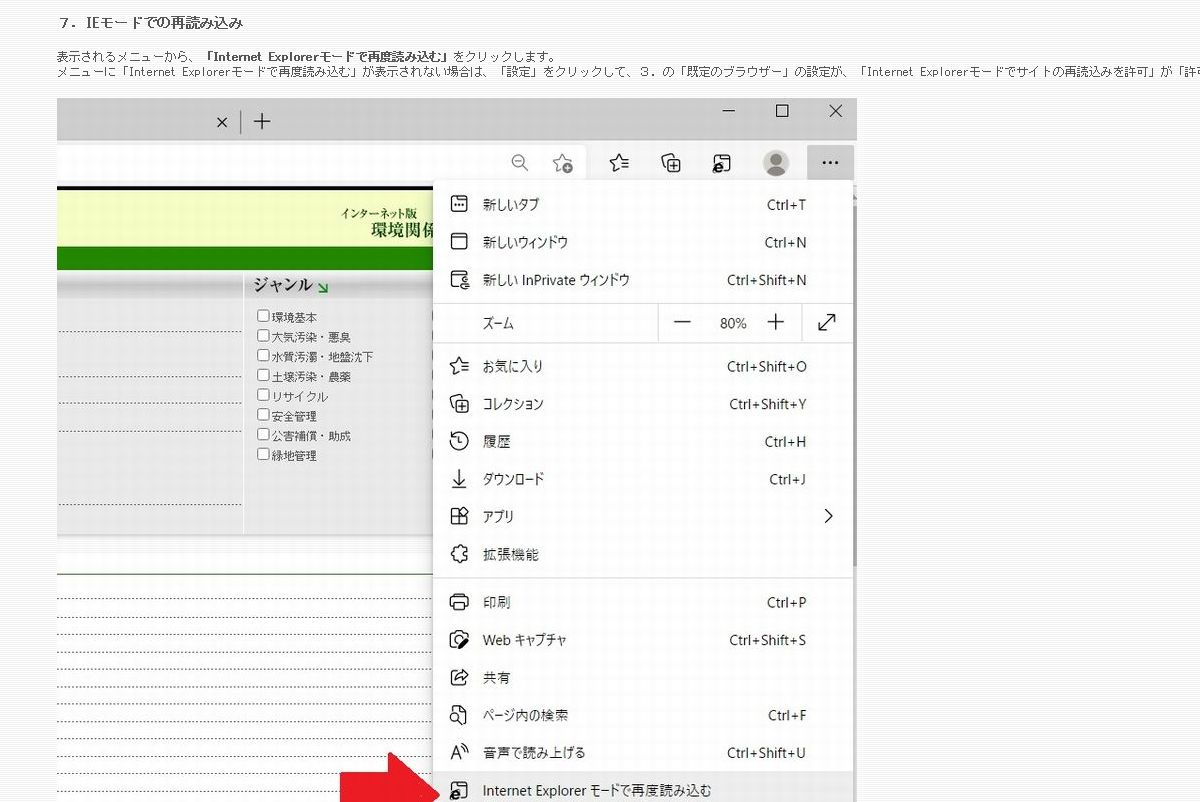
Task: Select 印刷 from the menu
Action: tap(643, 602)
